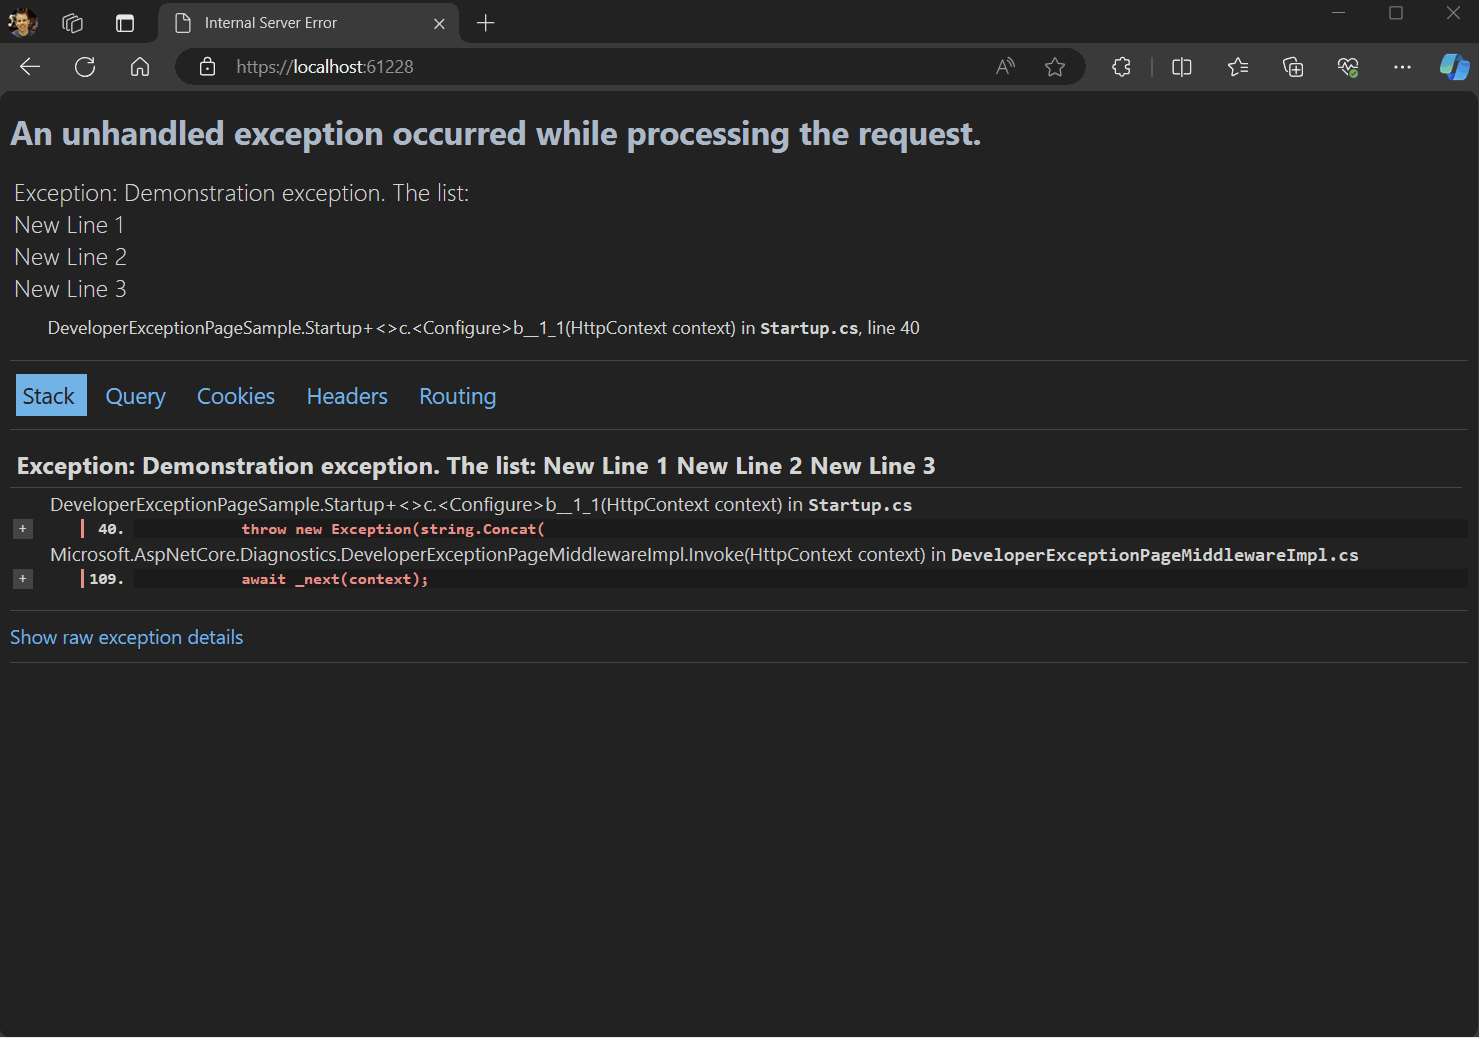1479x1038 pixels.
Task: Open split screen view
Action: 1181,67
